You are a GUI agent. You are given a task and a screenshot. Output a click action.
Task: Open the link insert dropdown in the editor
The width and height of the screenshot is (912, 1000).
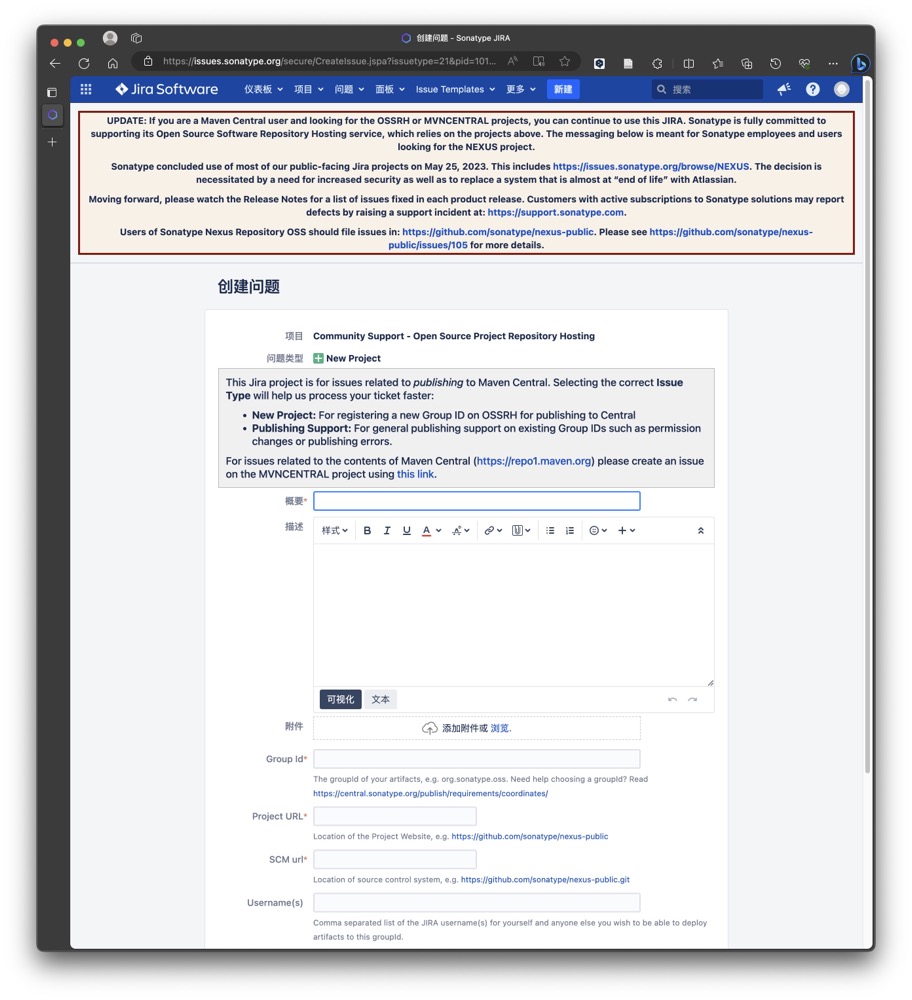[492, 531]
